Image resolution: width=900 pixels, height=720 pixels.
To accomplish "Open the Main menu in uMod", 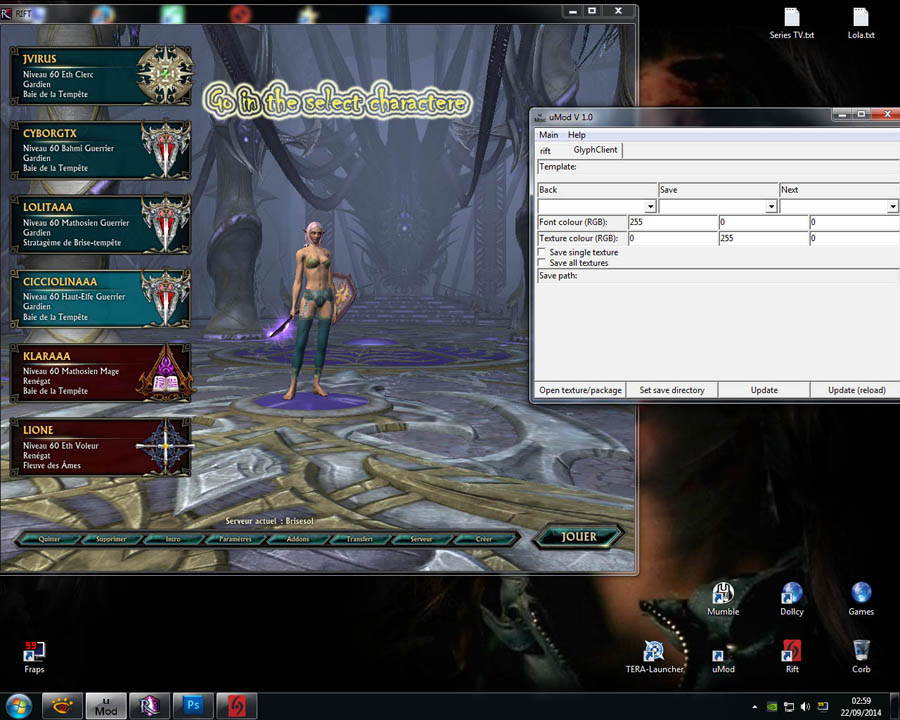I will [x=548, y=135].
